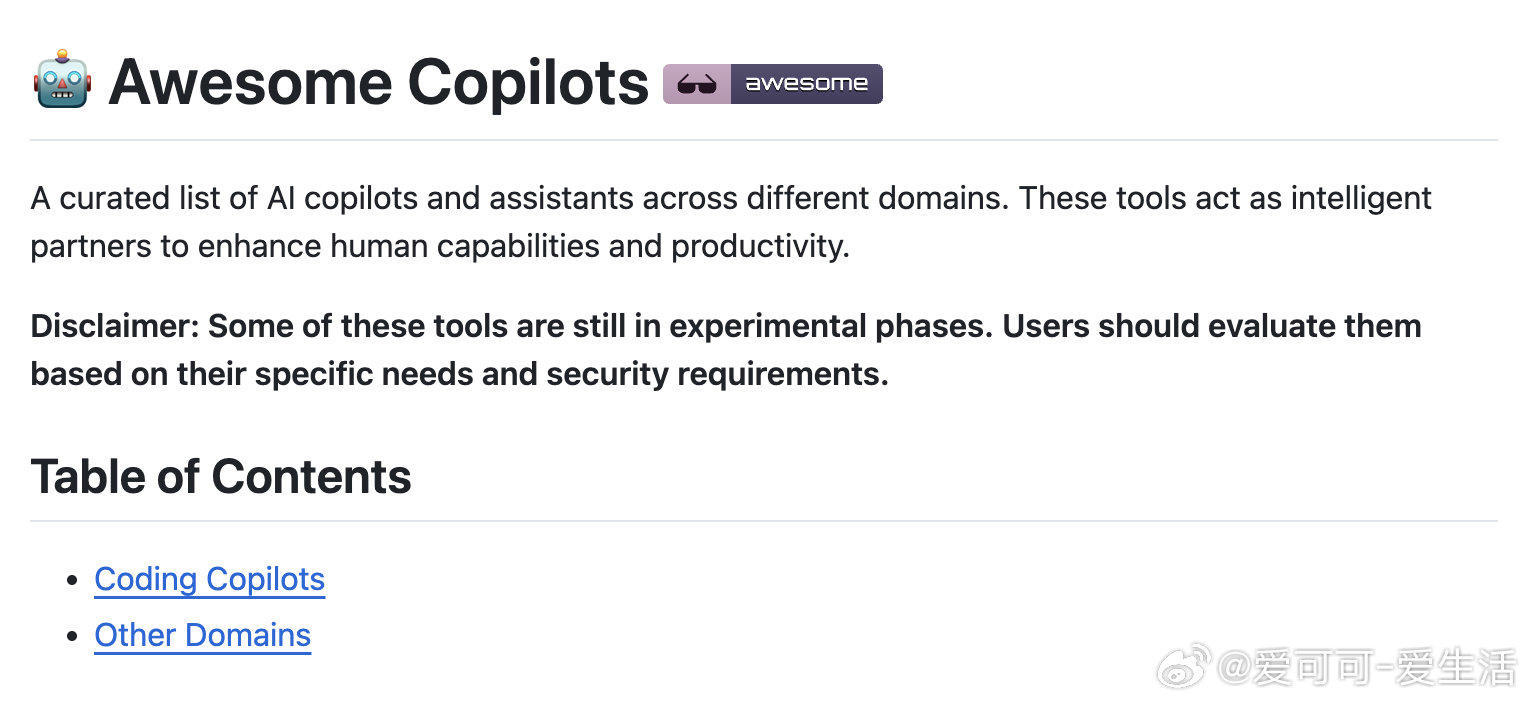Click the Awesome Copilots heading
The width and height of the screenshot is (1530, 704).
(379, 81)
